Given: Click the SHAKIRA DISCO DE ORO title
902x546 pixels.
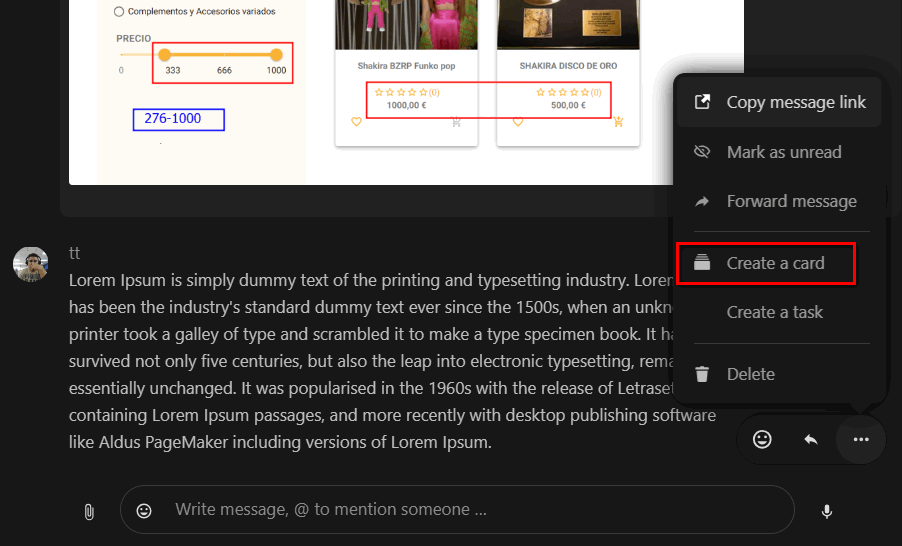Looking at the screenshot, I should pyautogui.click(x=568, y=66).
